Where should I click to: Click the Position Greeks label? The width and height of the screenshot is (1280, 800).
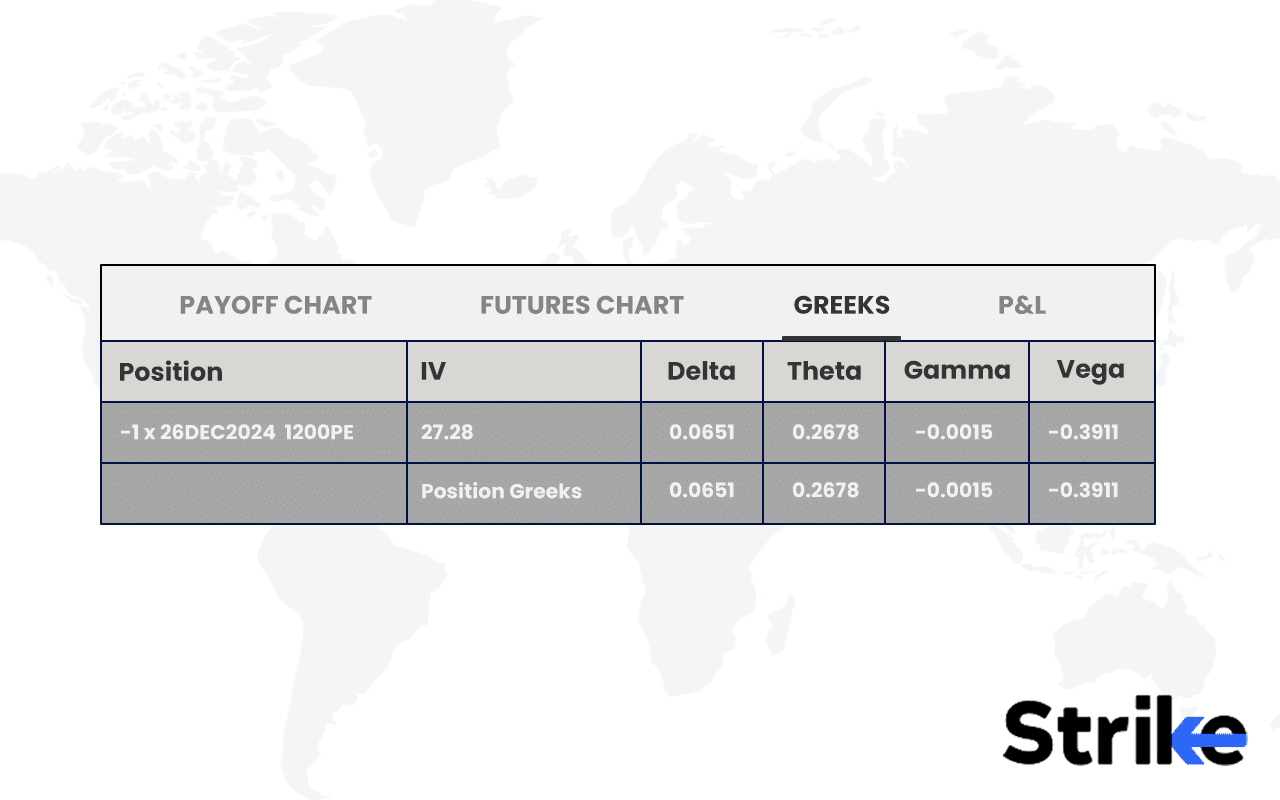(x=501, y=491)
